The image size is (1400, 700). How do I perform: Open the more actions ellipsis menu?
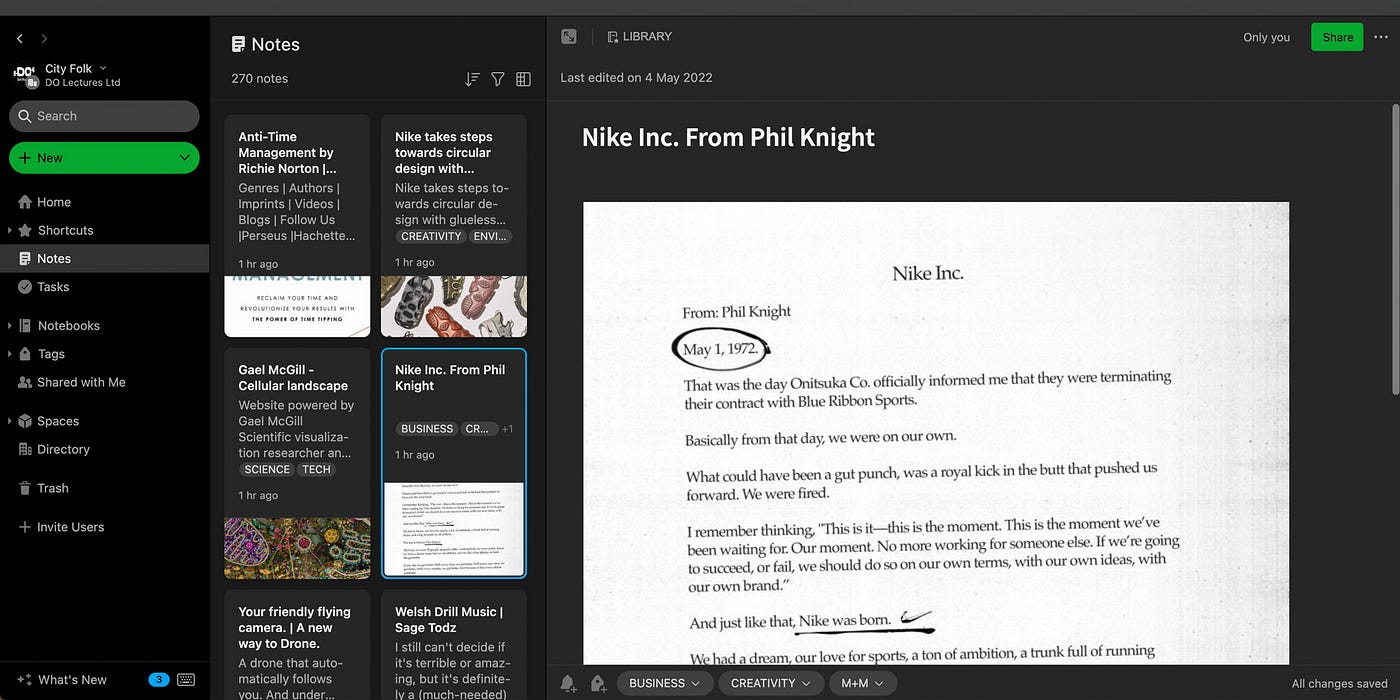pyautogui.click(x=1381, y=37)
